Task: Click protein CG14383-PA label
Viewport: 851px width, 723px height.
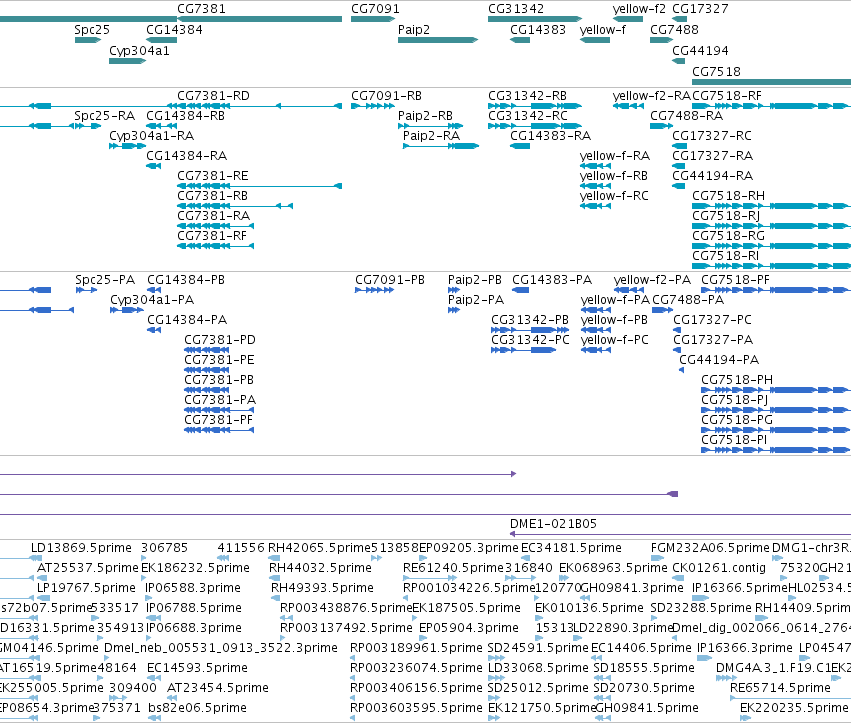Action: (552, 280)
